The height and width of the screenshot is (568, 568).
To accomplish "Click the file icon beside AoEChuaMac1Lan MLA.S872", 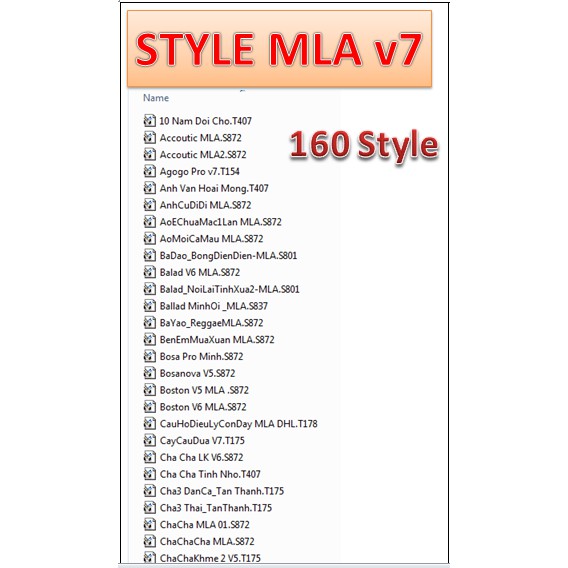I will [x=150, y=221].
